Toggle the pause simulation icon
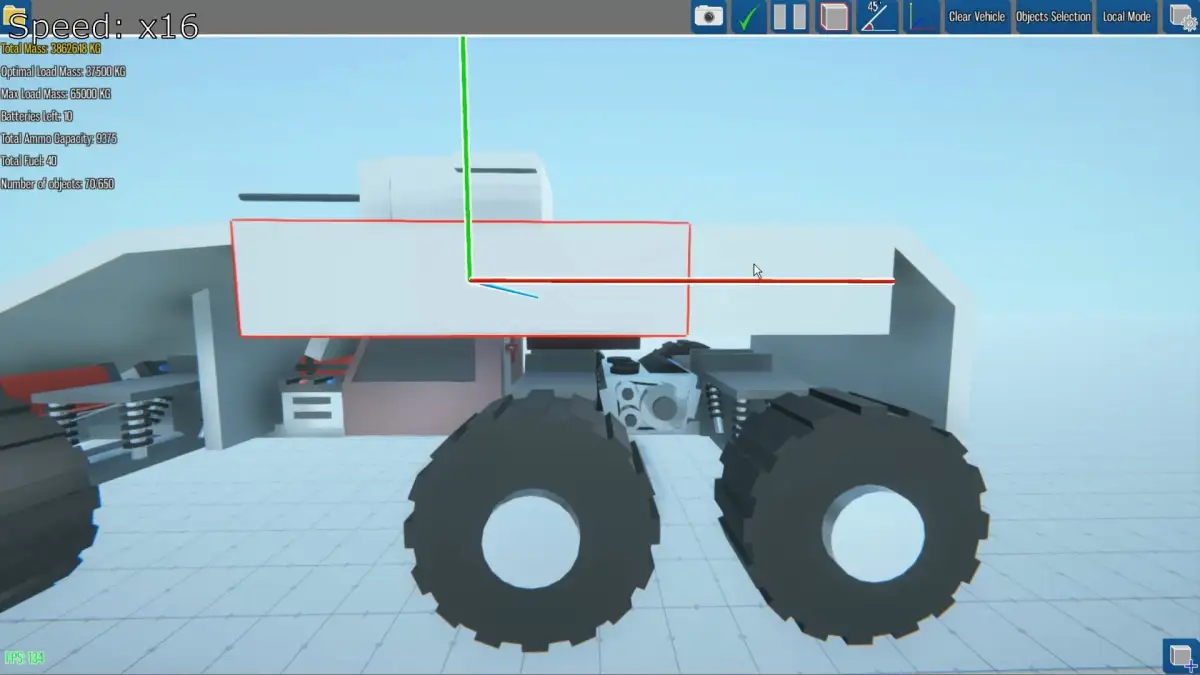Screen dimensions: 1200x675 click(x=790, y=16)
